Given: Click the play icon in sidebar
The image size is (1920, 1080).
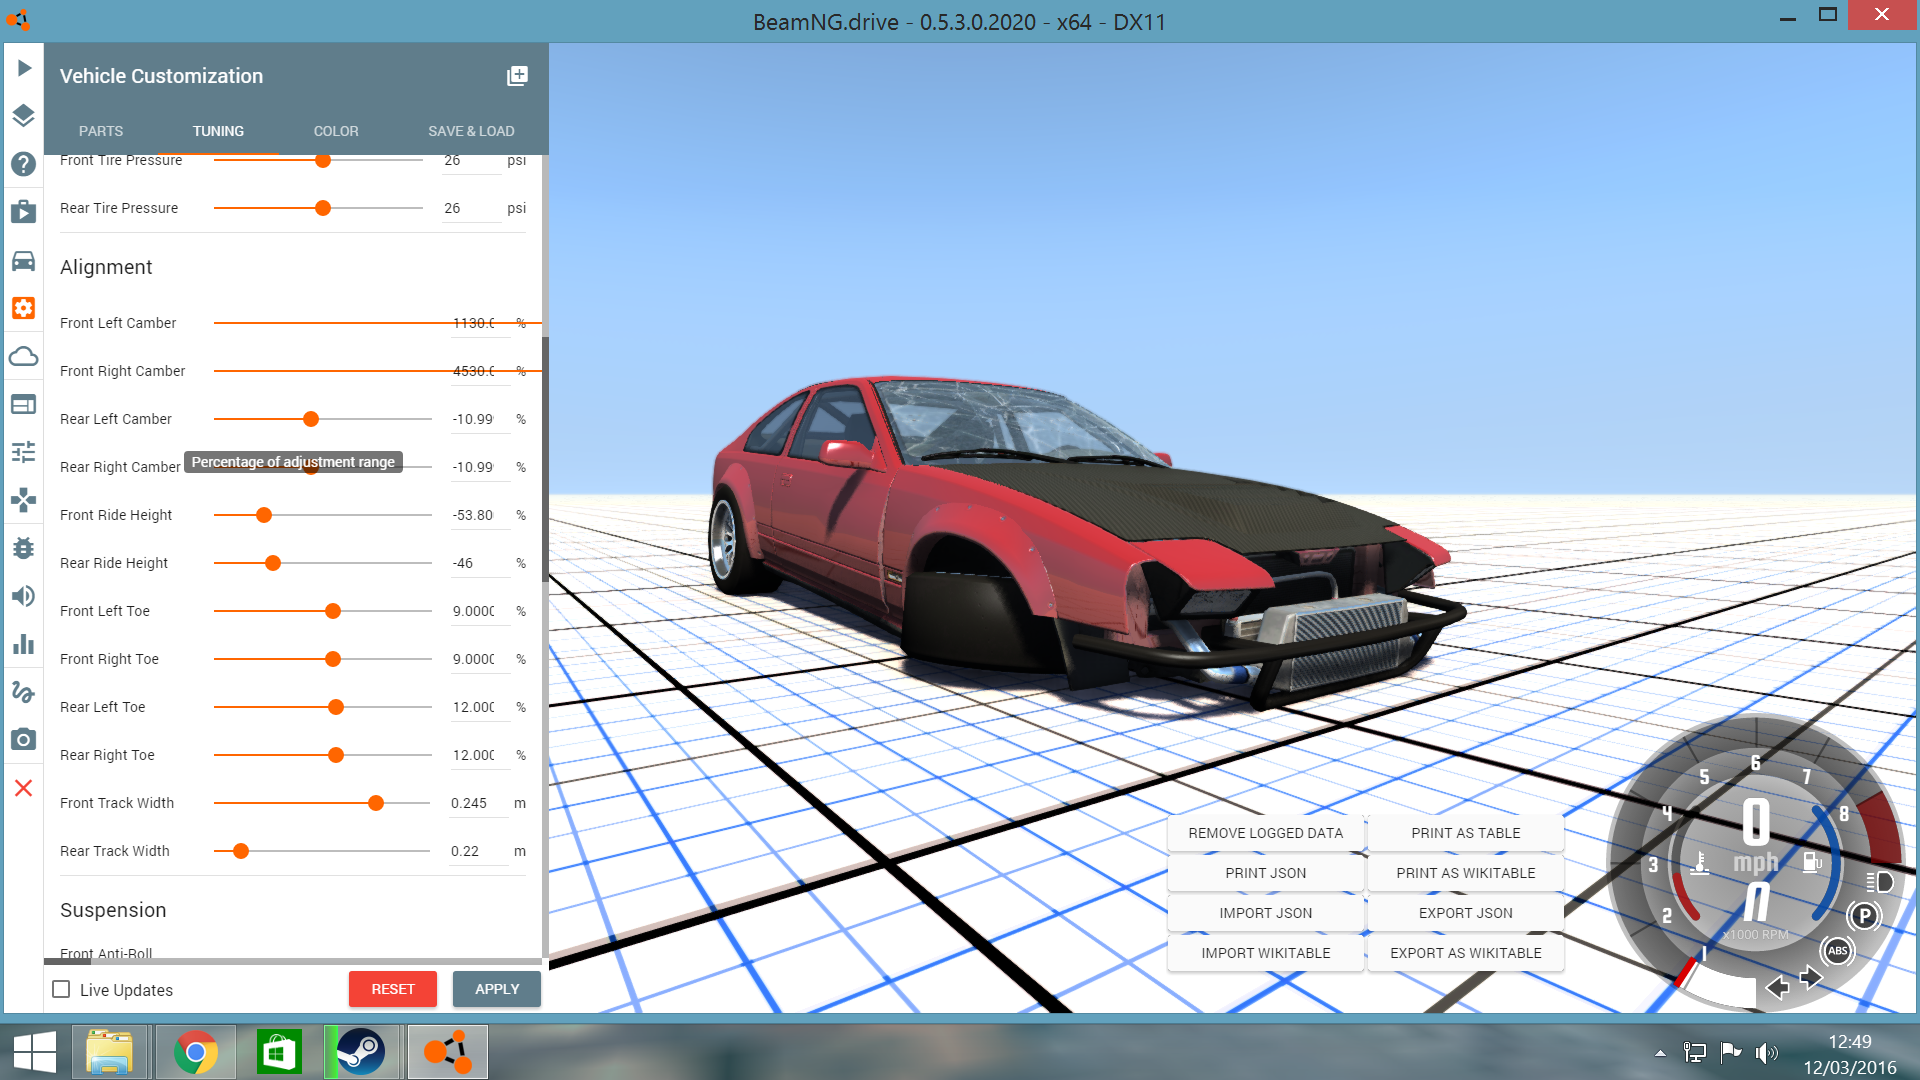Looking at the screenshot, I should tap(24, 68).
